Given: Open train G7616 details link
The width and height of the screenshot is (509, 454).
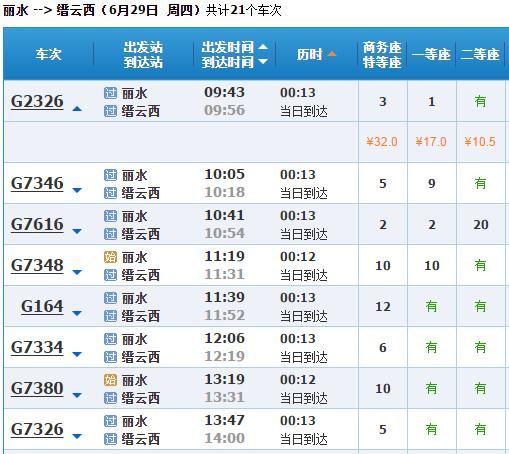Looking at the screenshot, I should click(37, 224).
